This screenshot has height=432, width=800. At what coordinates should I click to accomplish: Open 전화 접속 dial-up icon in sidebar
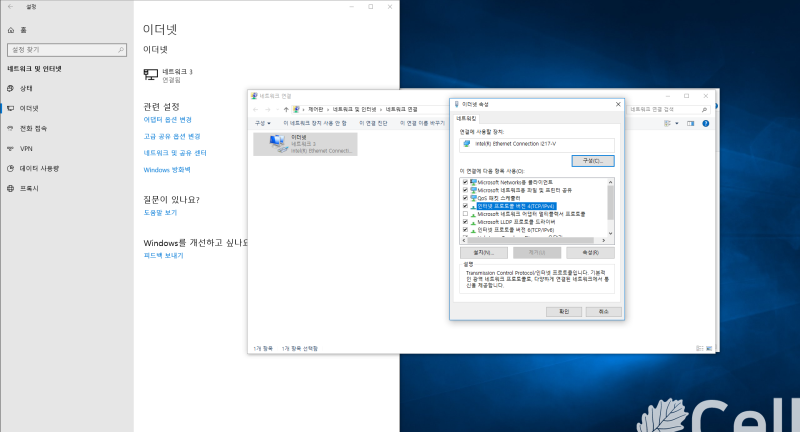click(11, 129)
